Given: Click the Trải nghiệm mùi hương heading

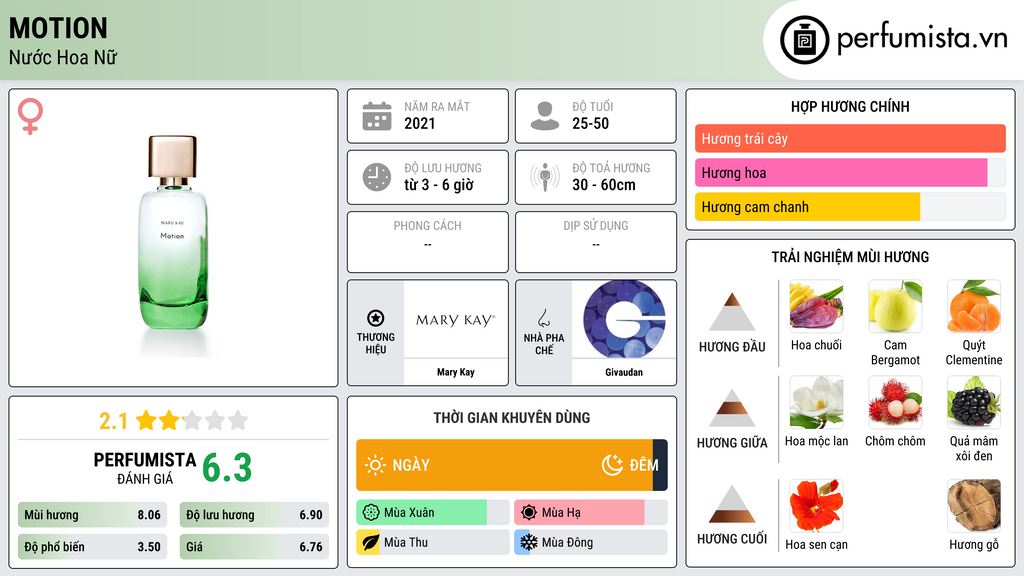Looking at the screenshot, I should (x=850, y=257).
